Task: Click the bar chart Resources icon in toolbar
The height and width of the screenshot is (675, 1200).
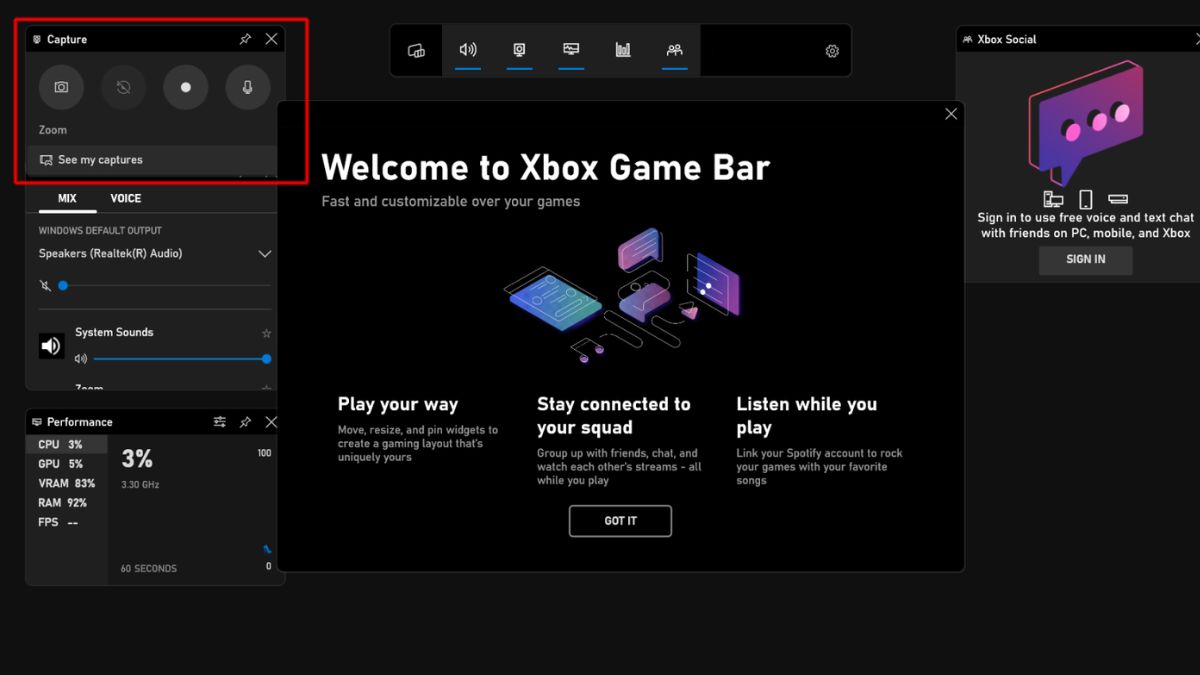Action: [623, 50]
